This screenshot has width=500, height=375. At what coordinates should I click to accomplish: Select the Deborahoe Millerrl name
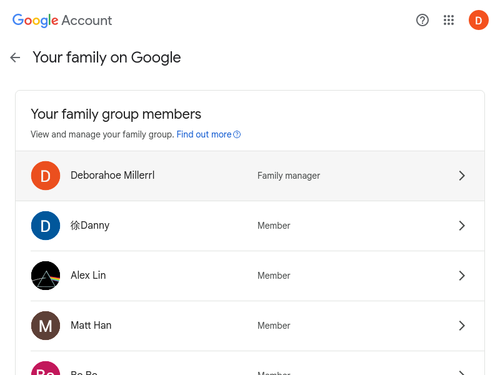(113, 175)
